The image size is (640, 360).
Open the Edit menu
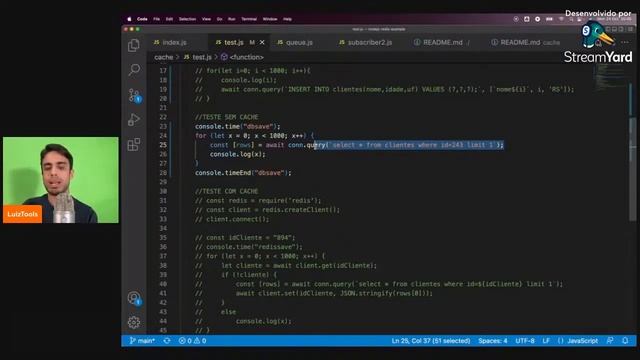point(169,19)
